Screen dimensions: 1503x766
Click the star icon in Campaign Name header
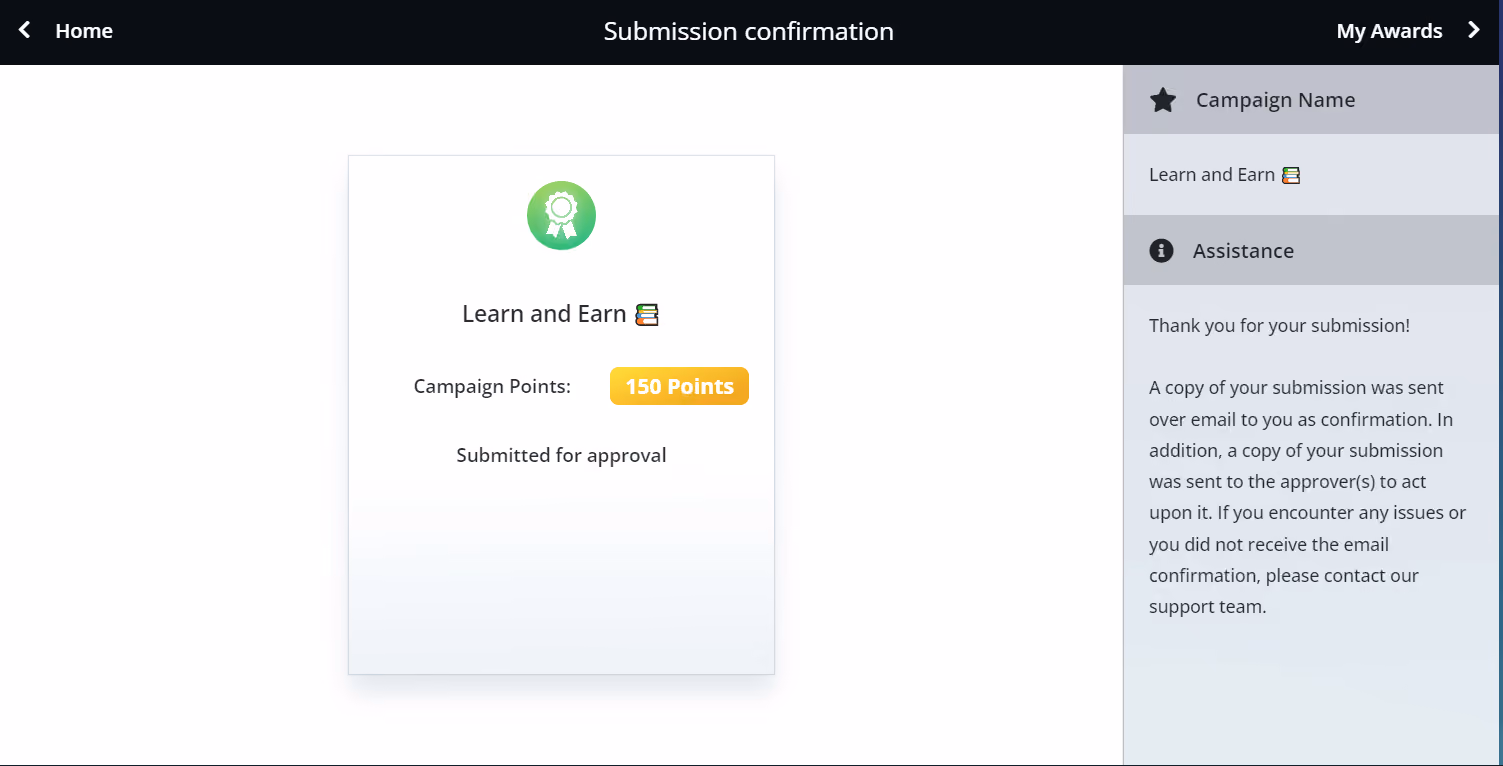click(x=1162, y=100)
